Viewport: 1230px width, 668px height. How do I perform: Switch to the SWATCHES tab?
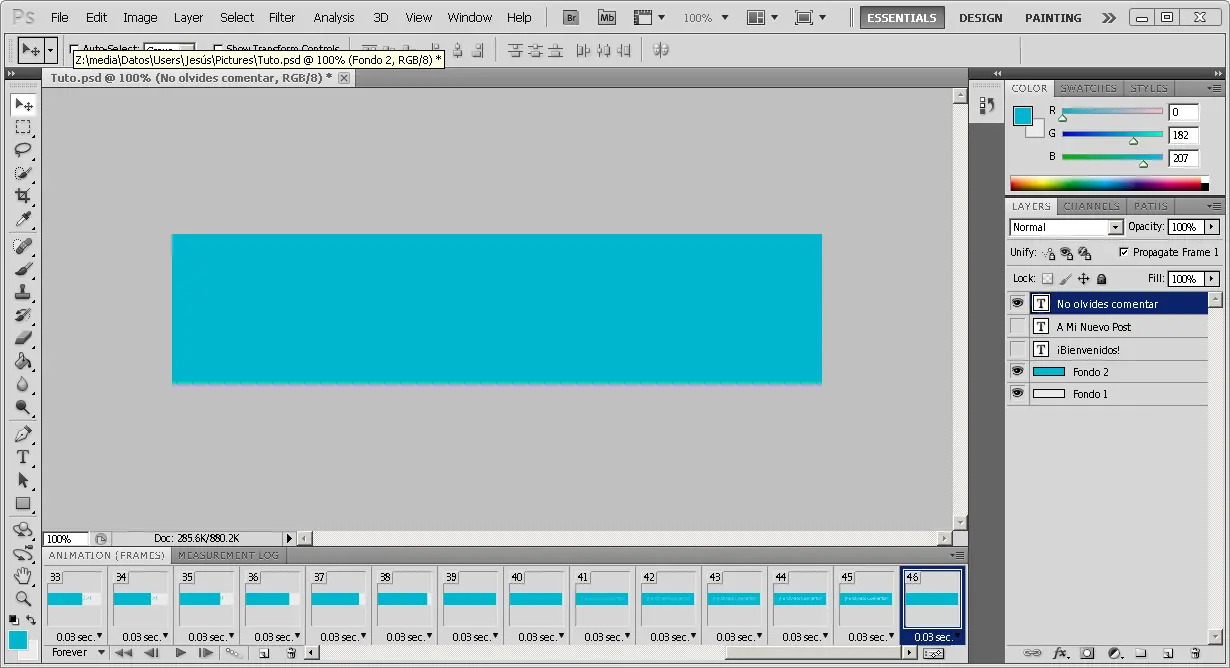coord(1088,88)
